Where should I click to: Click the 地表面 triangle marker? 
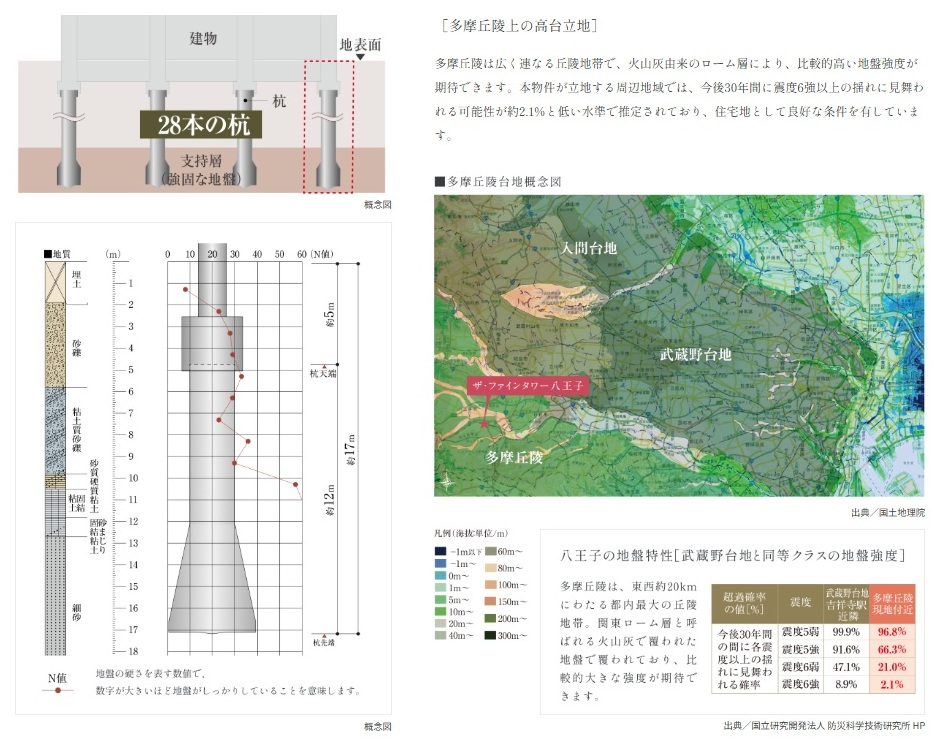[359, 59]
